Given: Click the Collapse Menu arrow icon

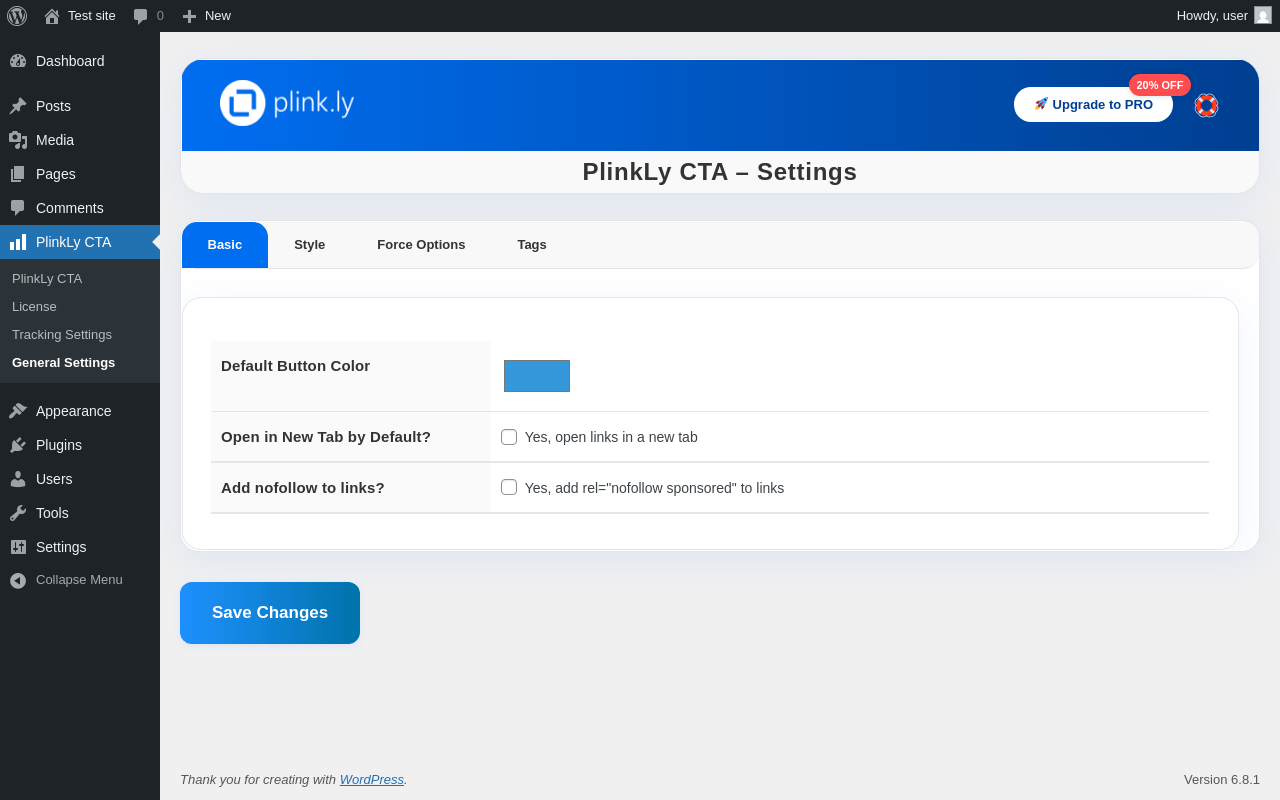Looking at the screenshot, I should pyautogui.click(x=18, y=580).
